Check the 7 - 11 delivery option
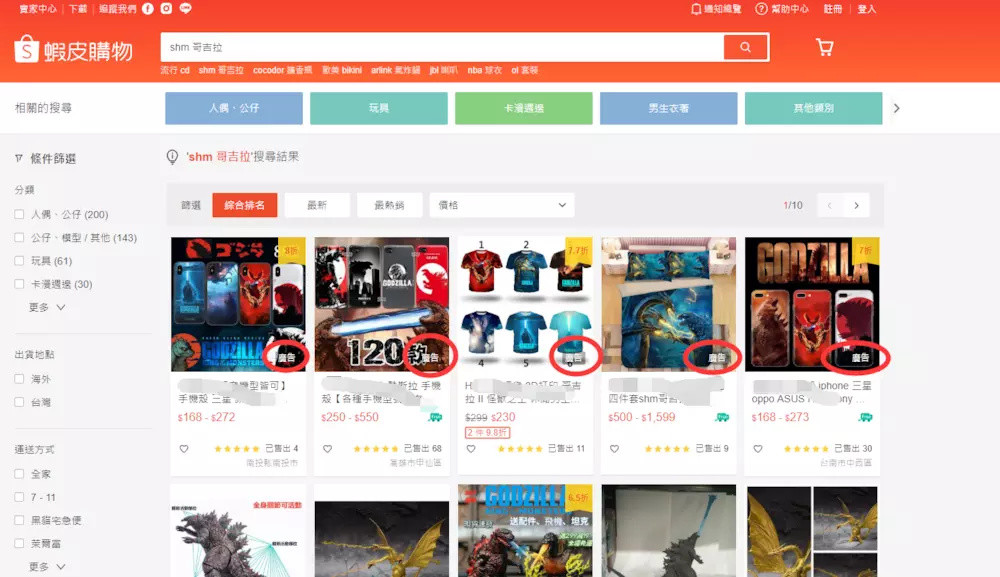 click(x=19, y=497)
